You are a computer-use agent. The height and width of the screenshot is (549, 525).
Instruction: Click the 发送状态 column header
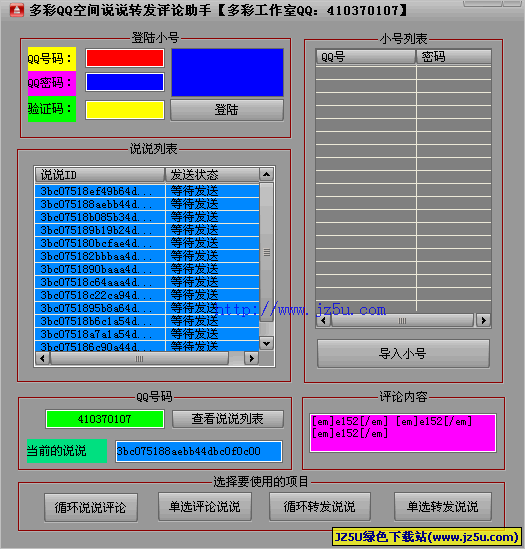click(x=212, y=174)
